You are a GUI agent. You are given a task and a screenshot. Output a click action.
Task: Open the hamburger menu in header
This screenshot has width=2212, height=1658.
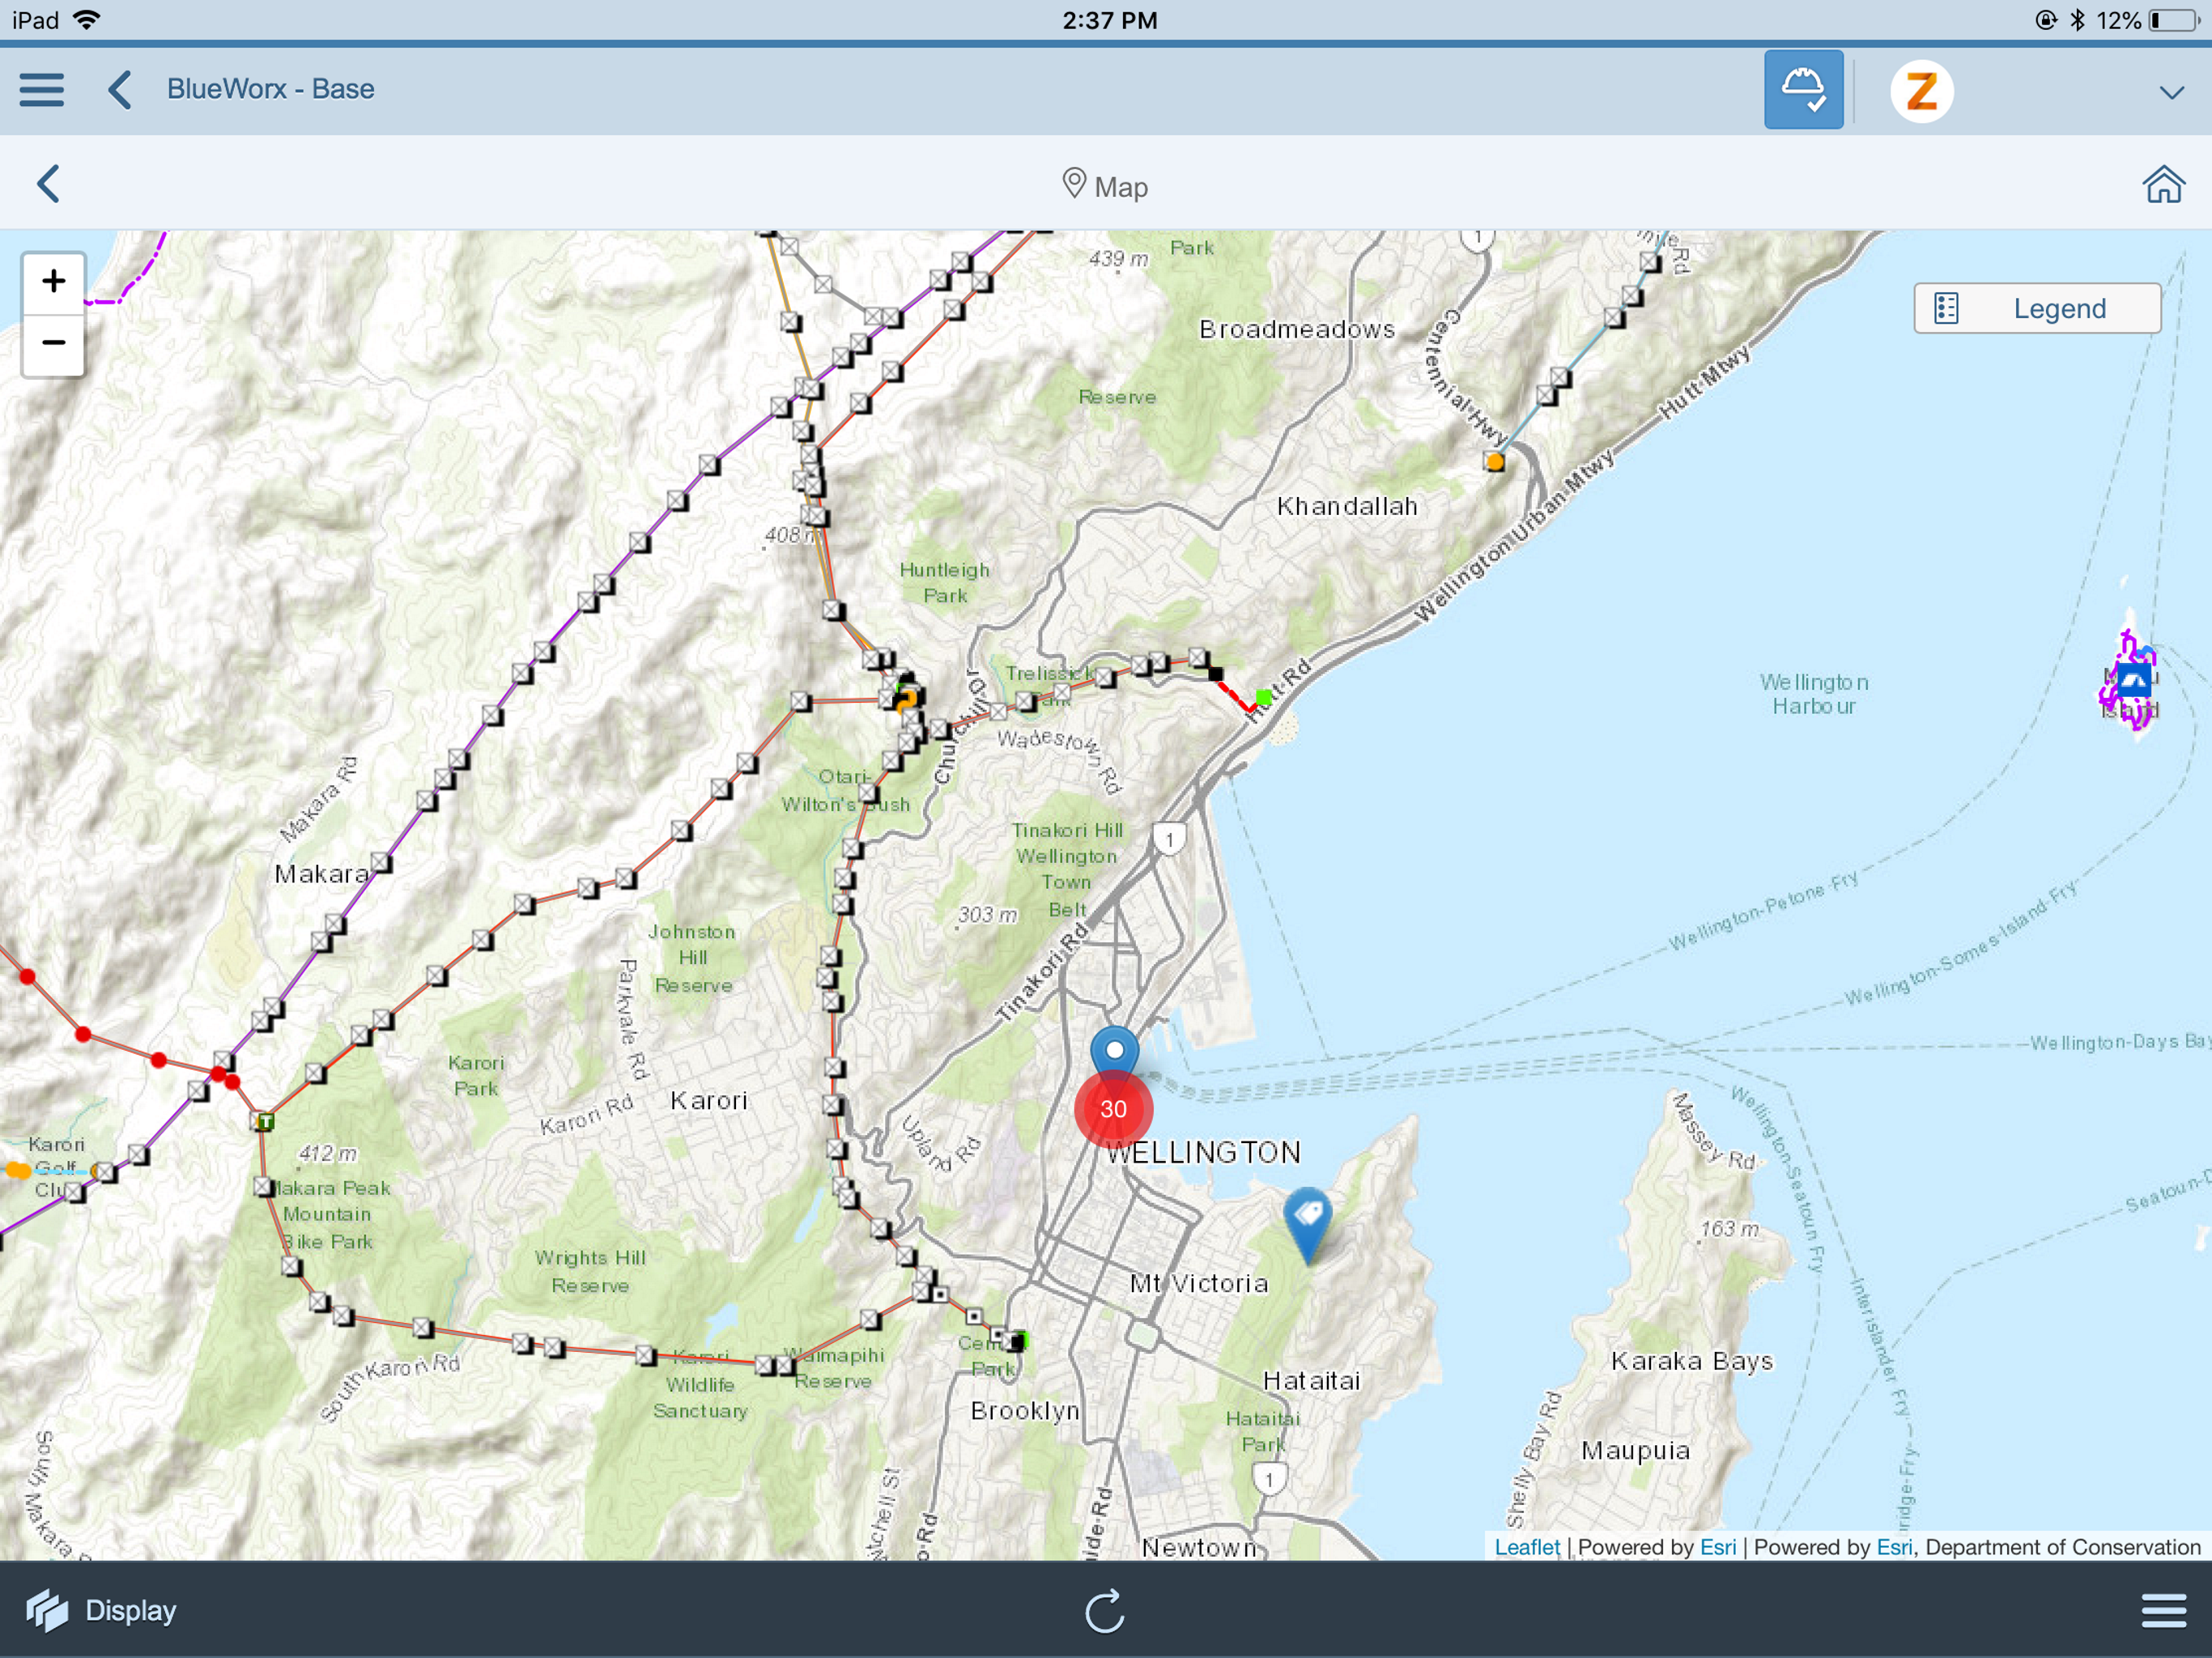coord(42,89)
